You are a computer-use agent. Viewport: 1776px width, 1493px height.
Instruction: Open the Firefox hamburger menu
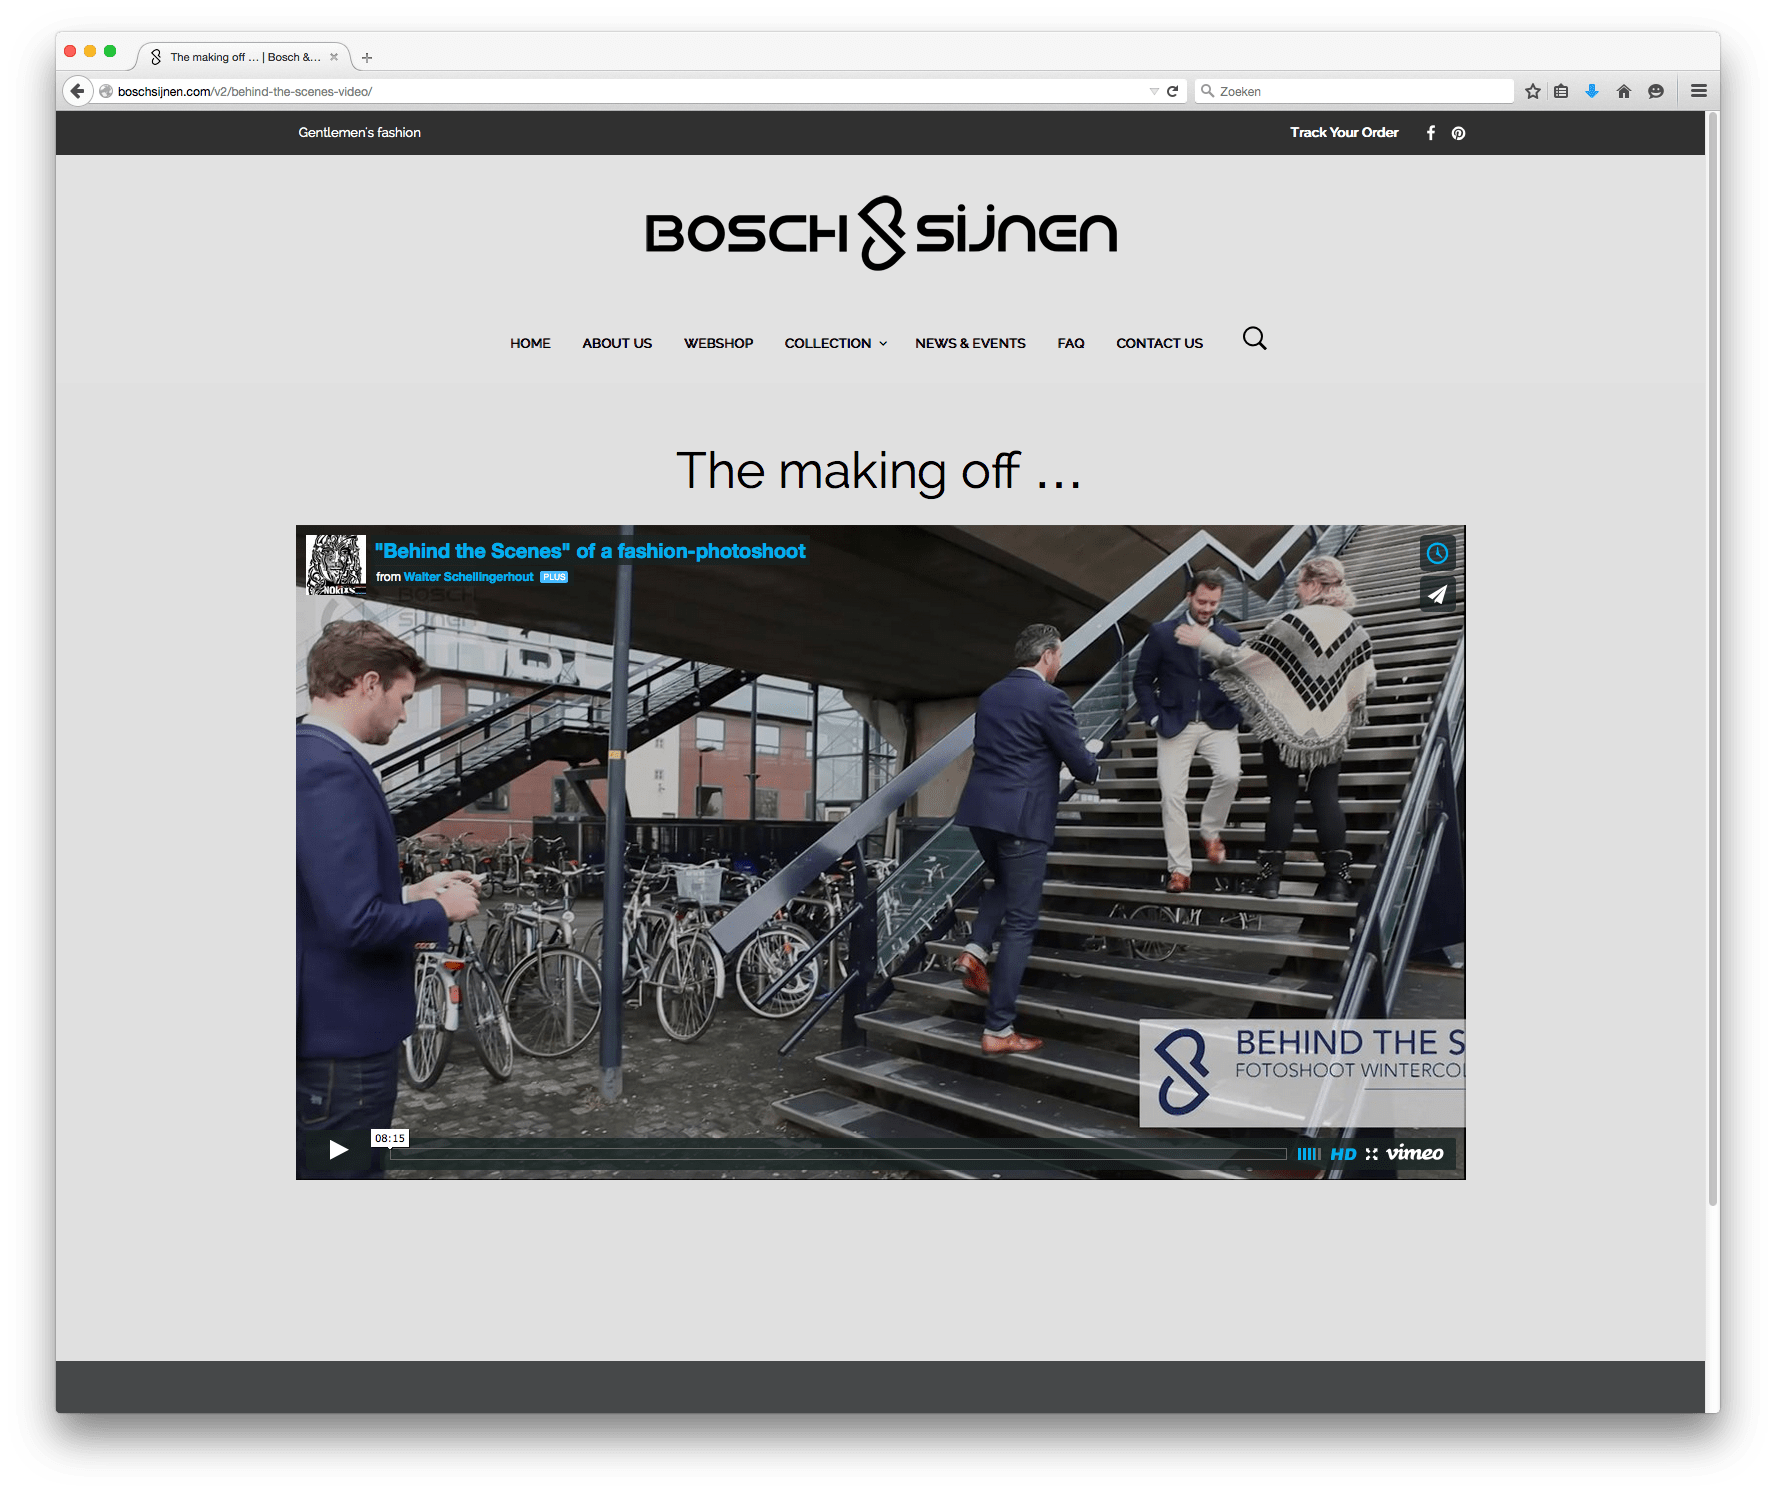pos(1699,91)
